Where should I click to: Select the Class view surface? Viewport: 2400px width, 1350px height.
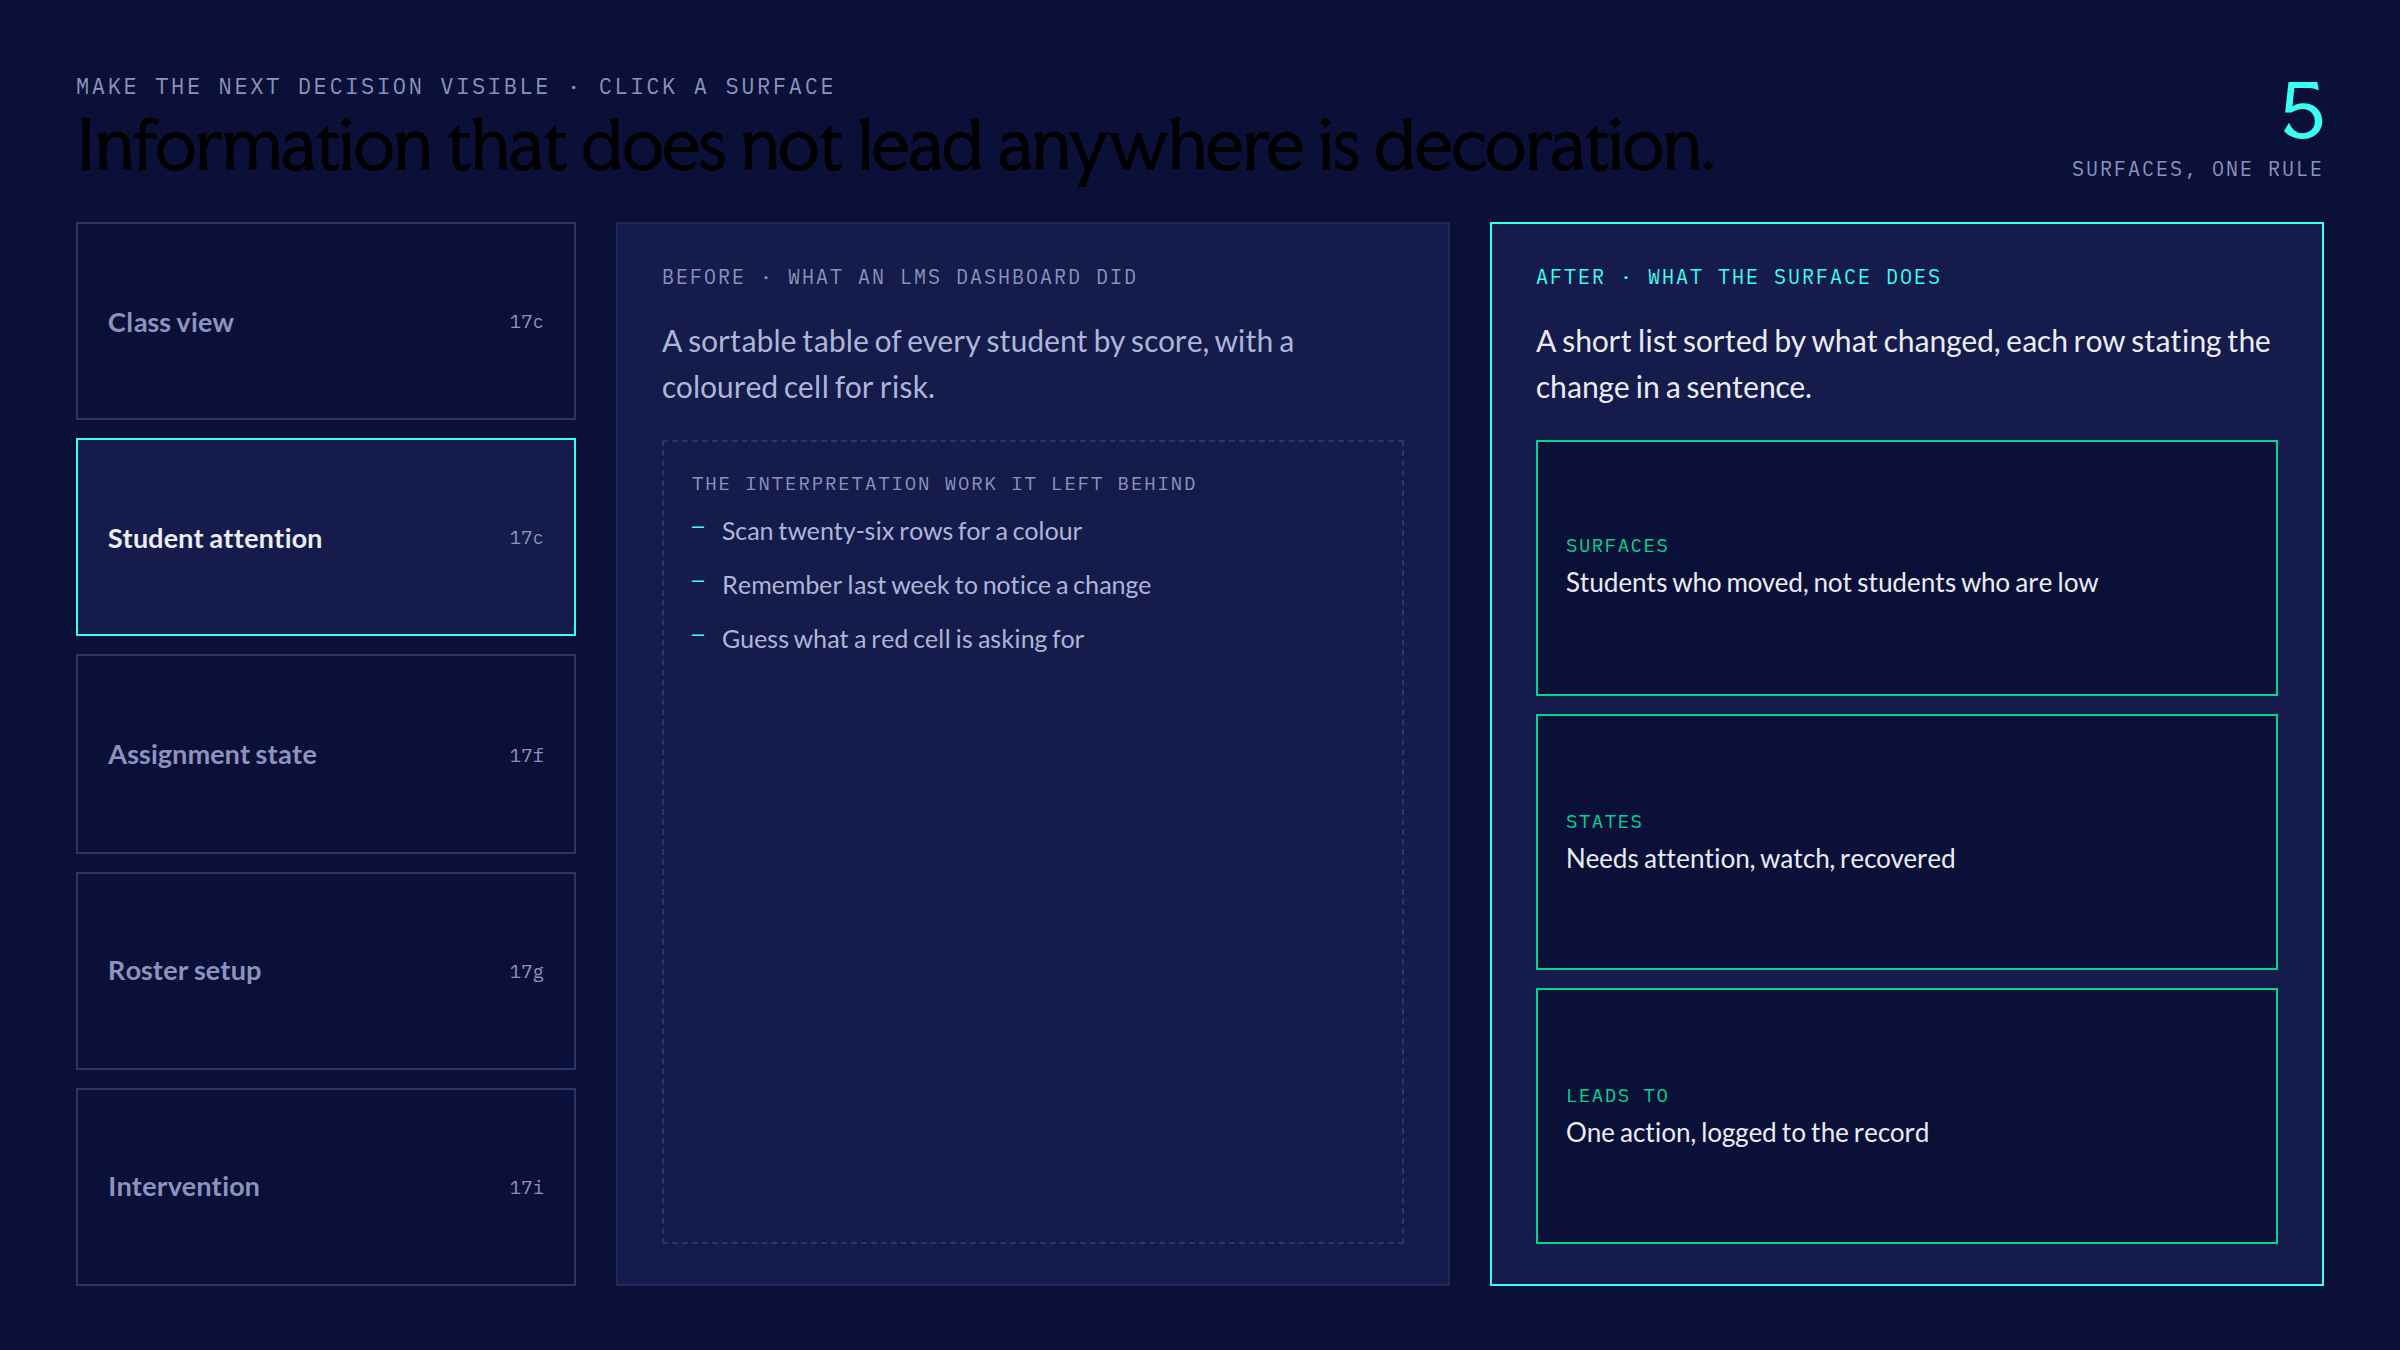[326, 321]
